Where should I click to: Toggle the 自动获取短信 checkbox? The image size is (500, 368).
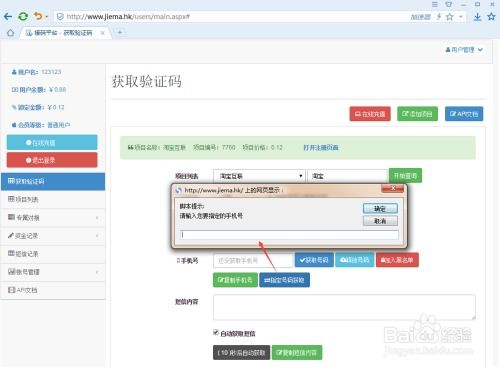tap(216, 332)
